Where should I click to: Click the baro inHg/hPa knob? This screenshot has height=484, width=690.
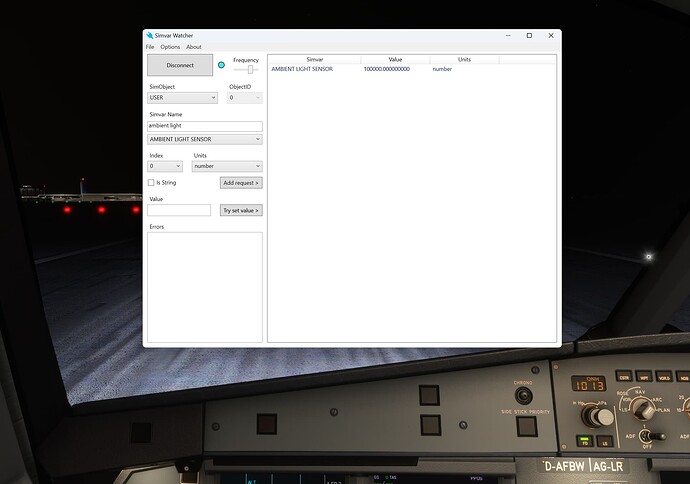597,416
